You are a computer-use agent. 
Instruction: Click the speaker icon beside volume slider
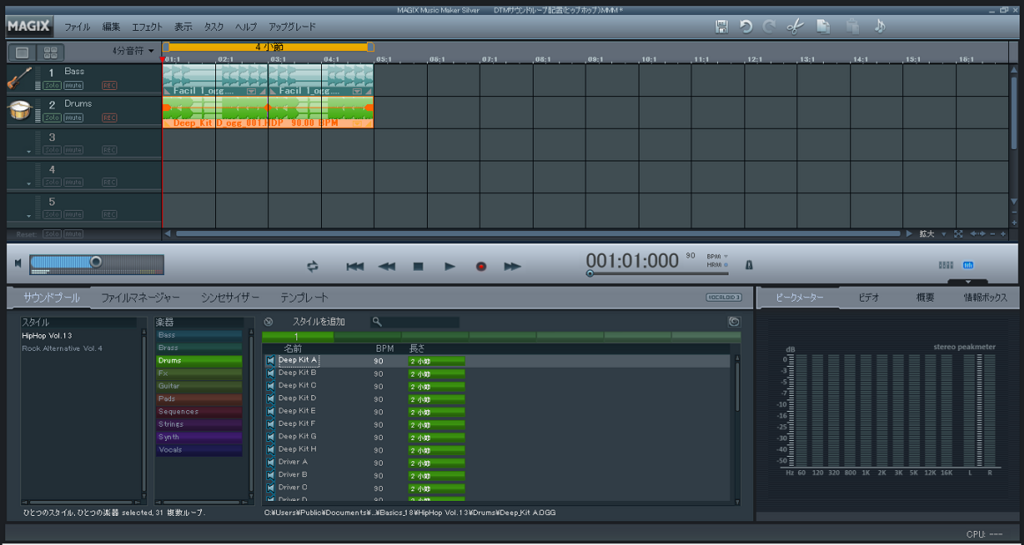tap(18, 263)
